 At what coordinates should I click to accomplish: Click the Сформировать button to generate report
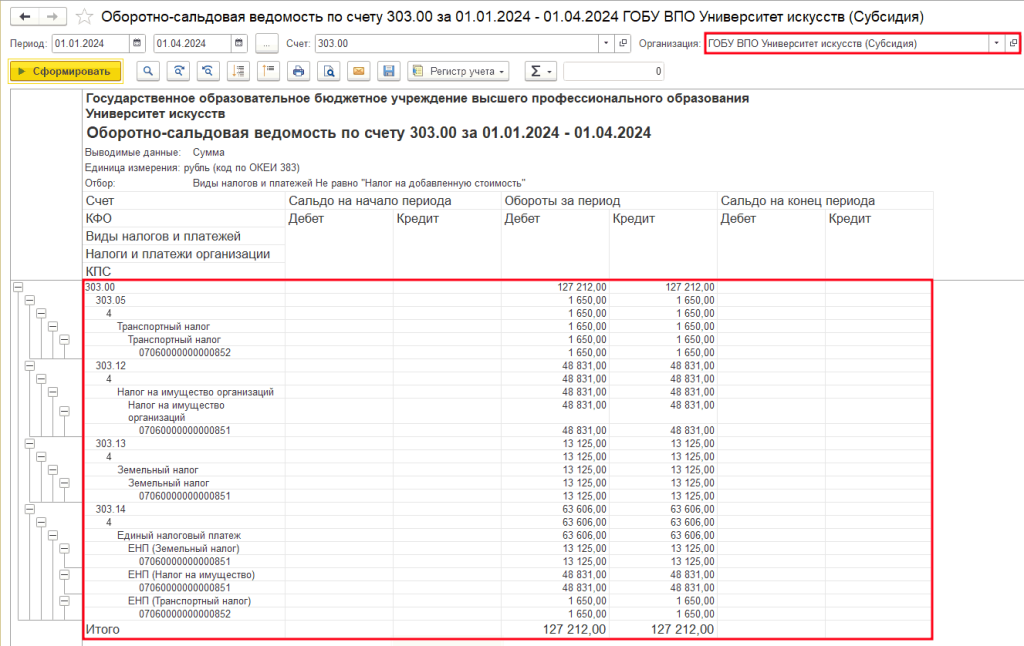point(65,71)
